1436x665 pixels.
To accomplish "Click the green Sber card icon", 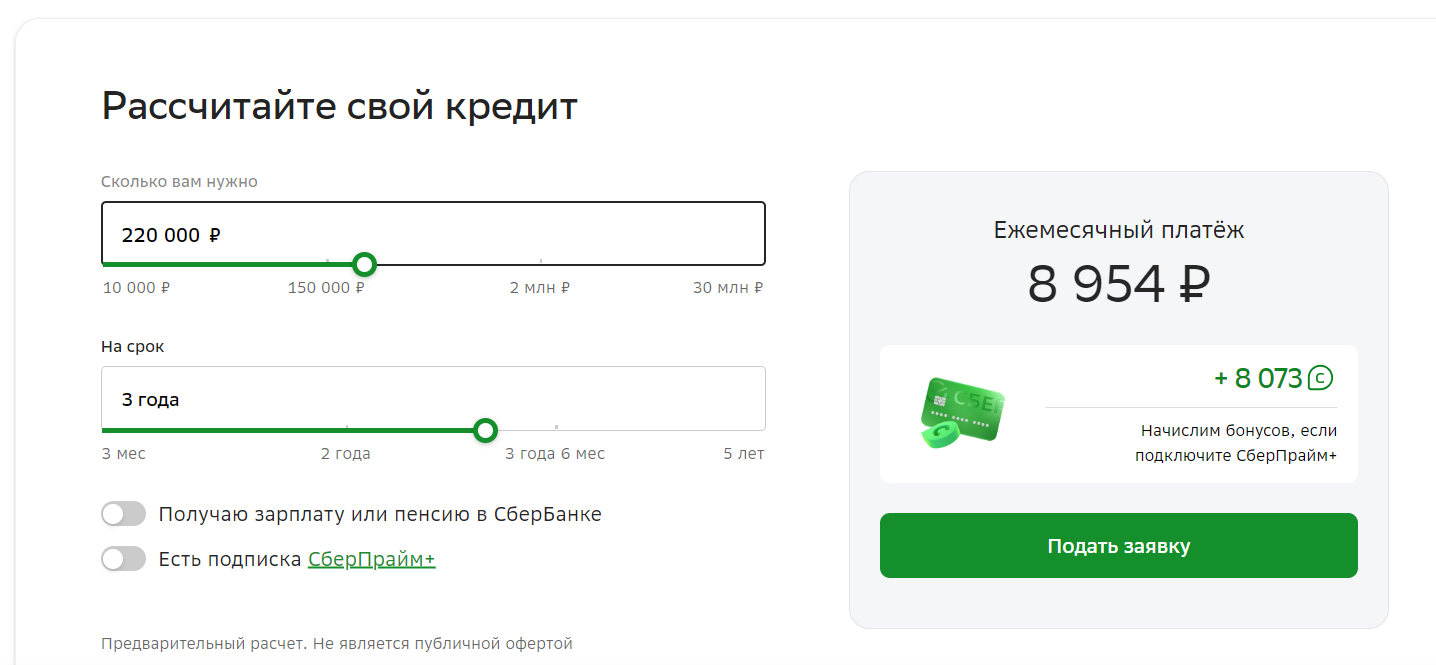I will [961, 412].
